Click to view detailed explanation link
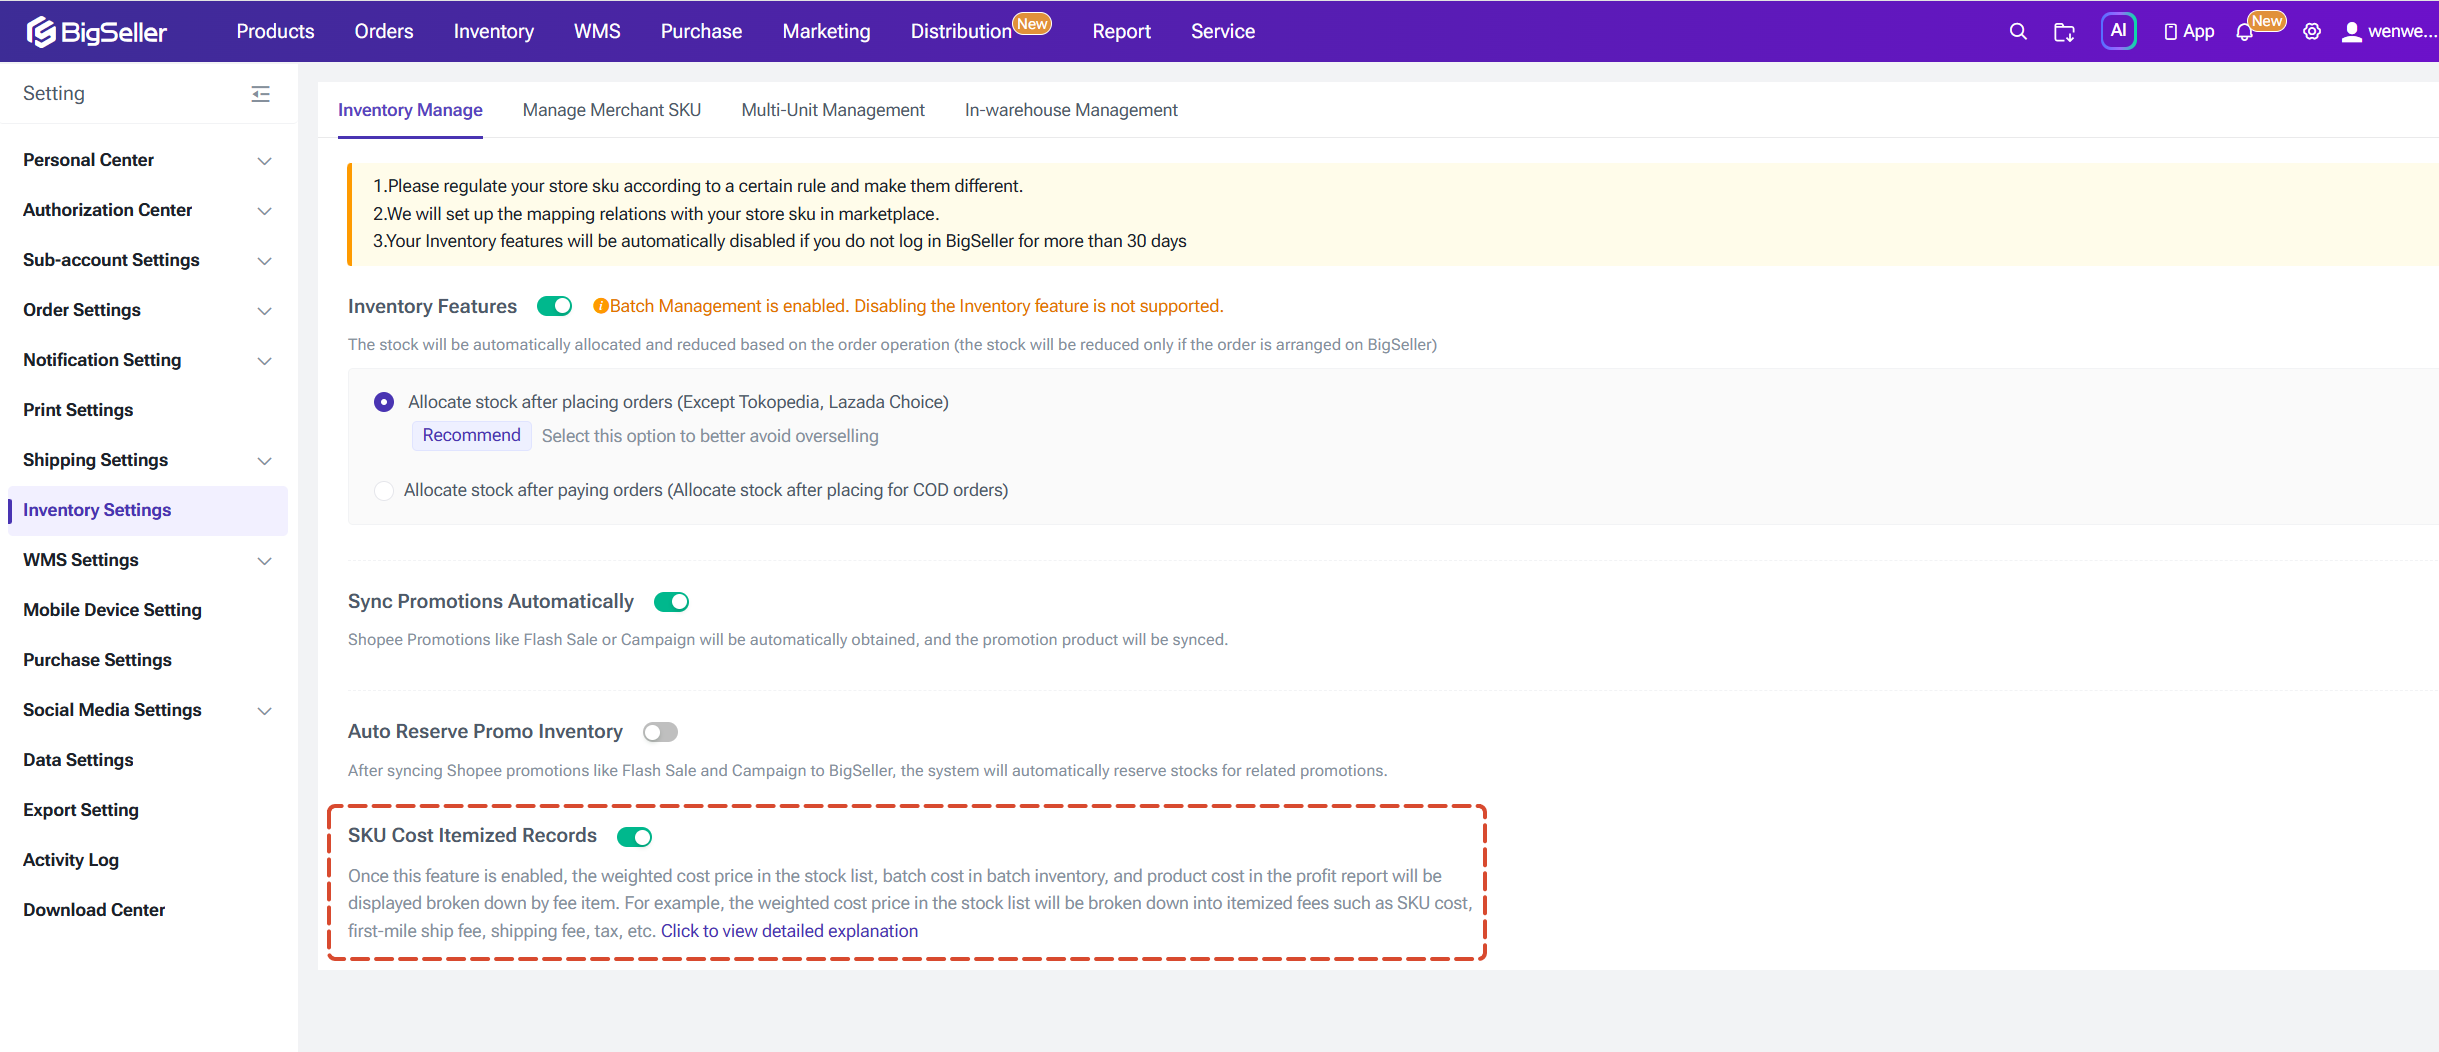This screenshot has height=1052, width=2439. tap(789, 931)
